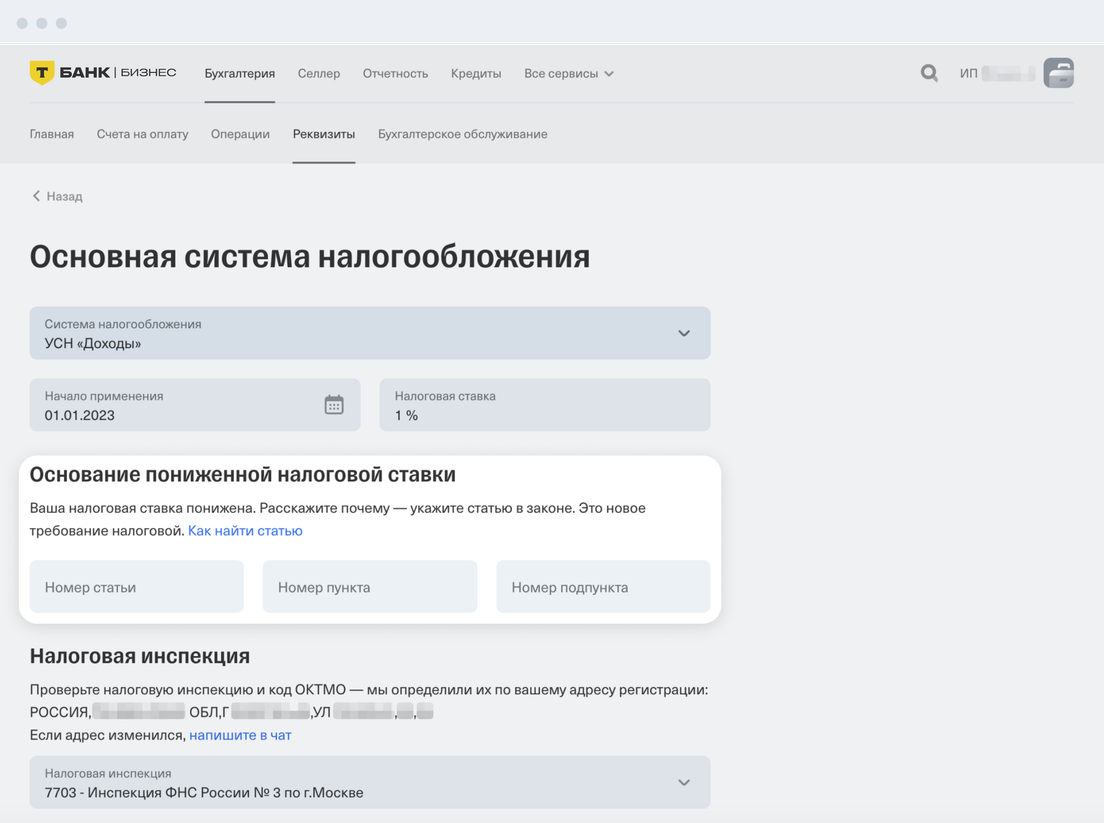Click the Основная система налогообложения heading
Viewport: 1104px width, 823px height.
310,256
